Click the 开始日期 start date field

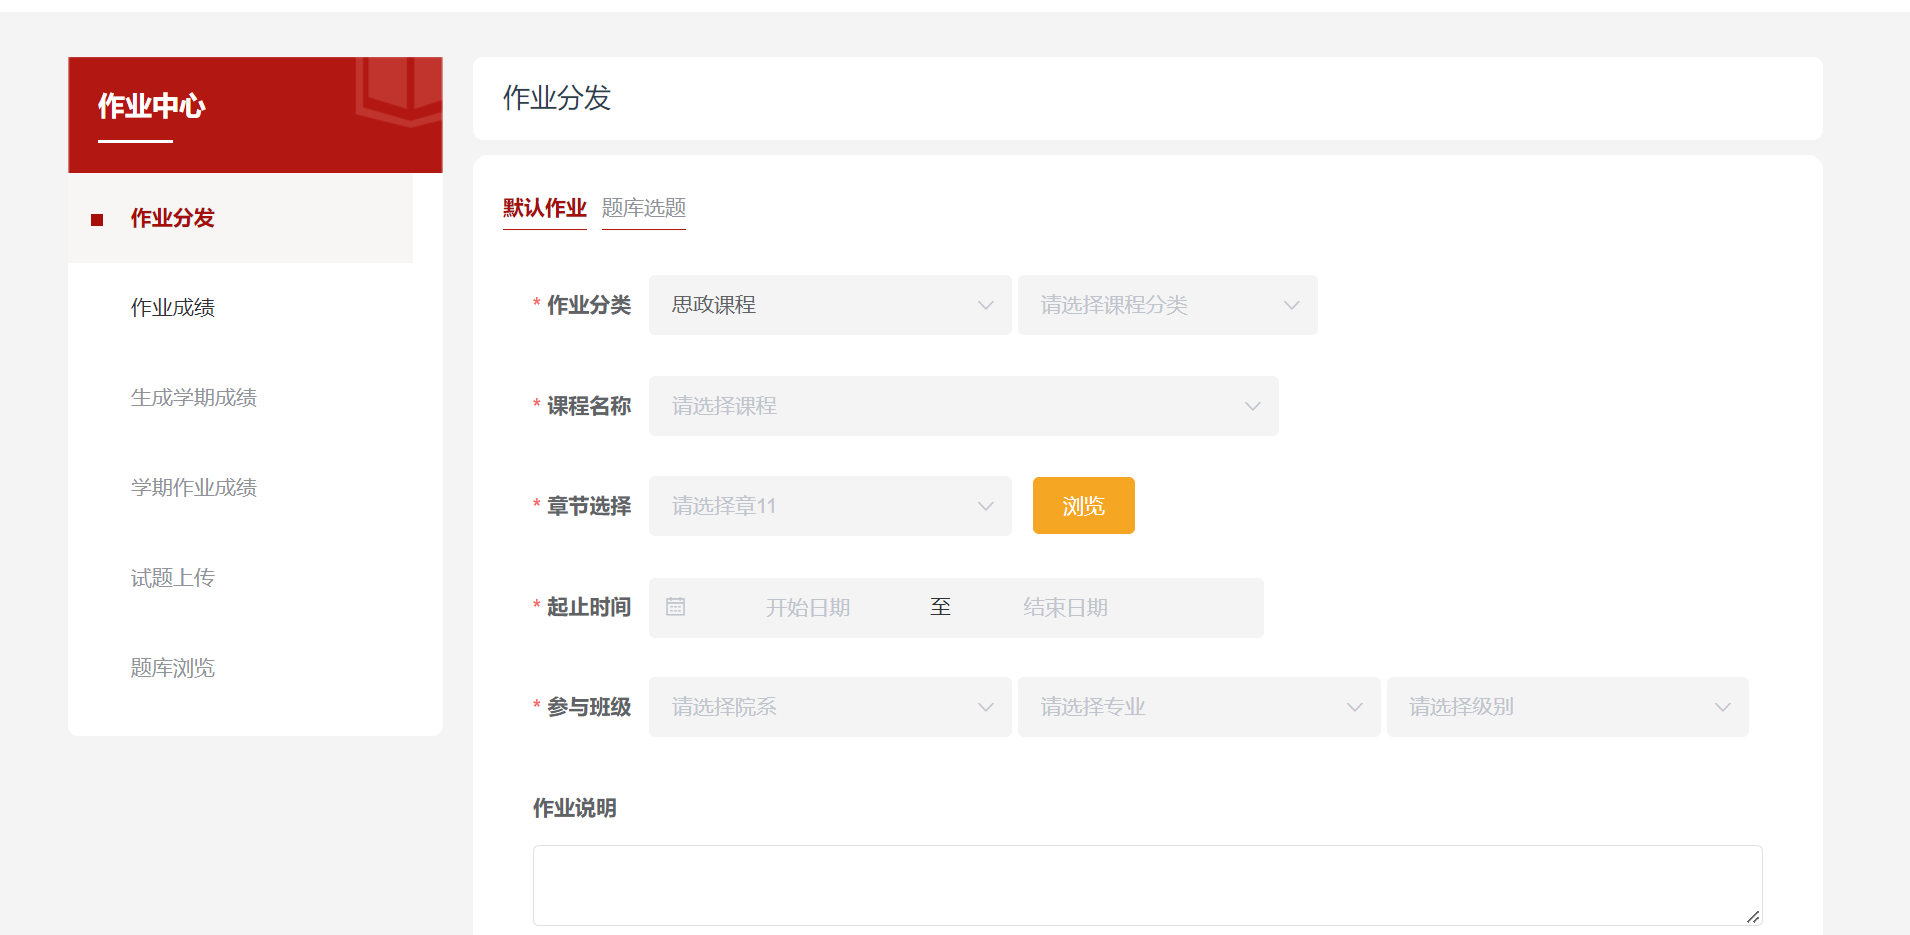[x=808, y=608]
